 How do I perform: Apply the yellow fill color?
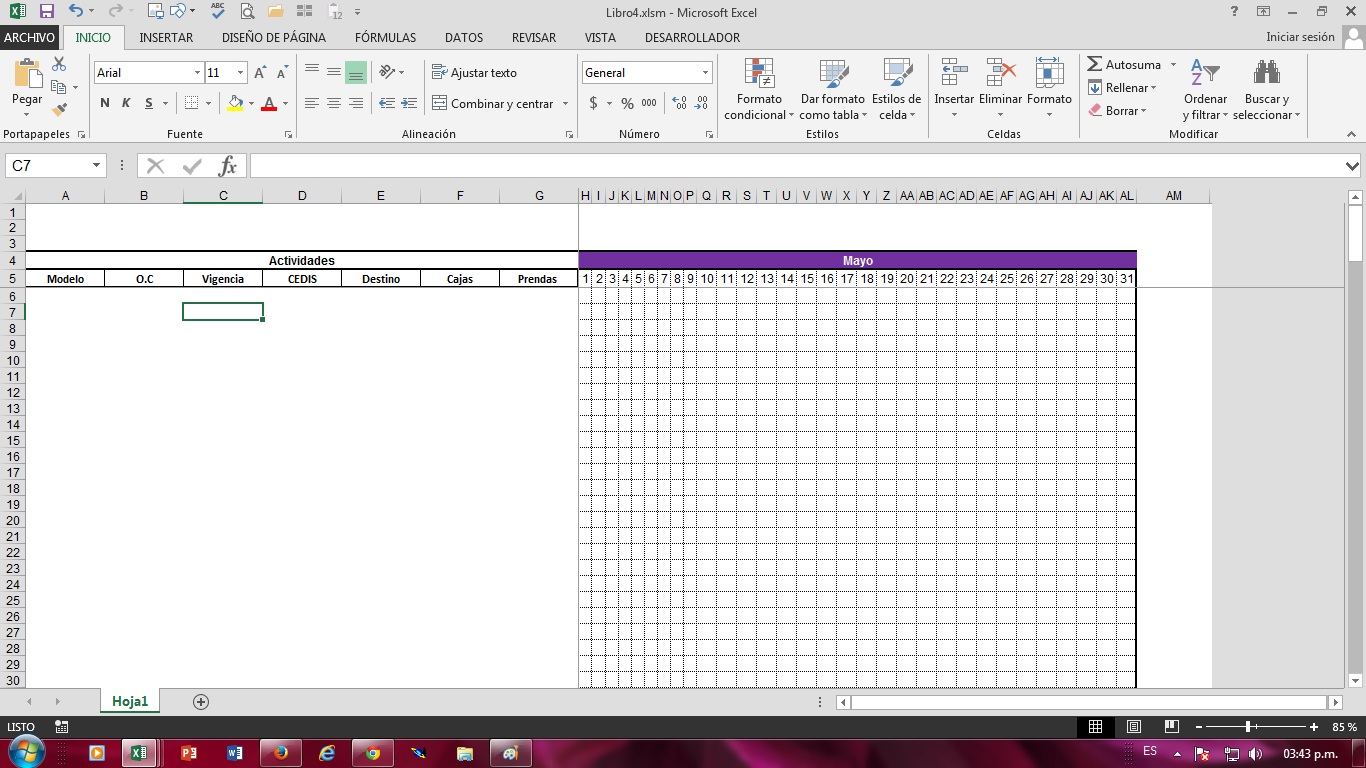click(235, 103)
